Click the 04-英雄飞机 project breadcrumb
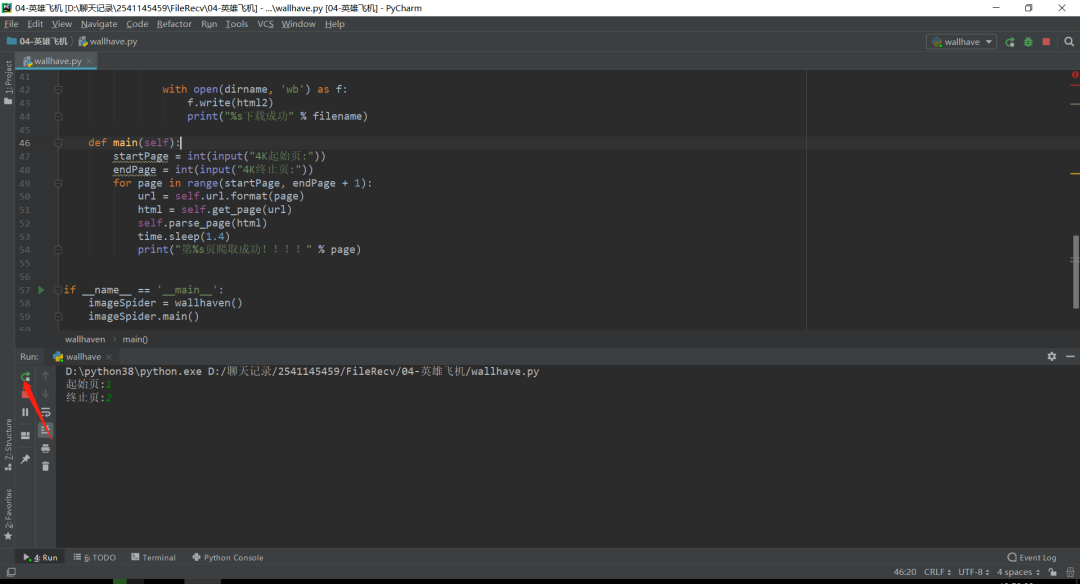This screenshot has height=584, width=1080. (37, 41)
